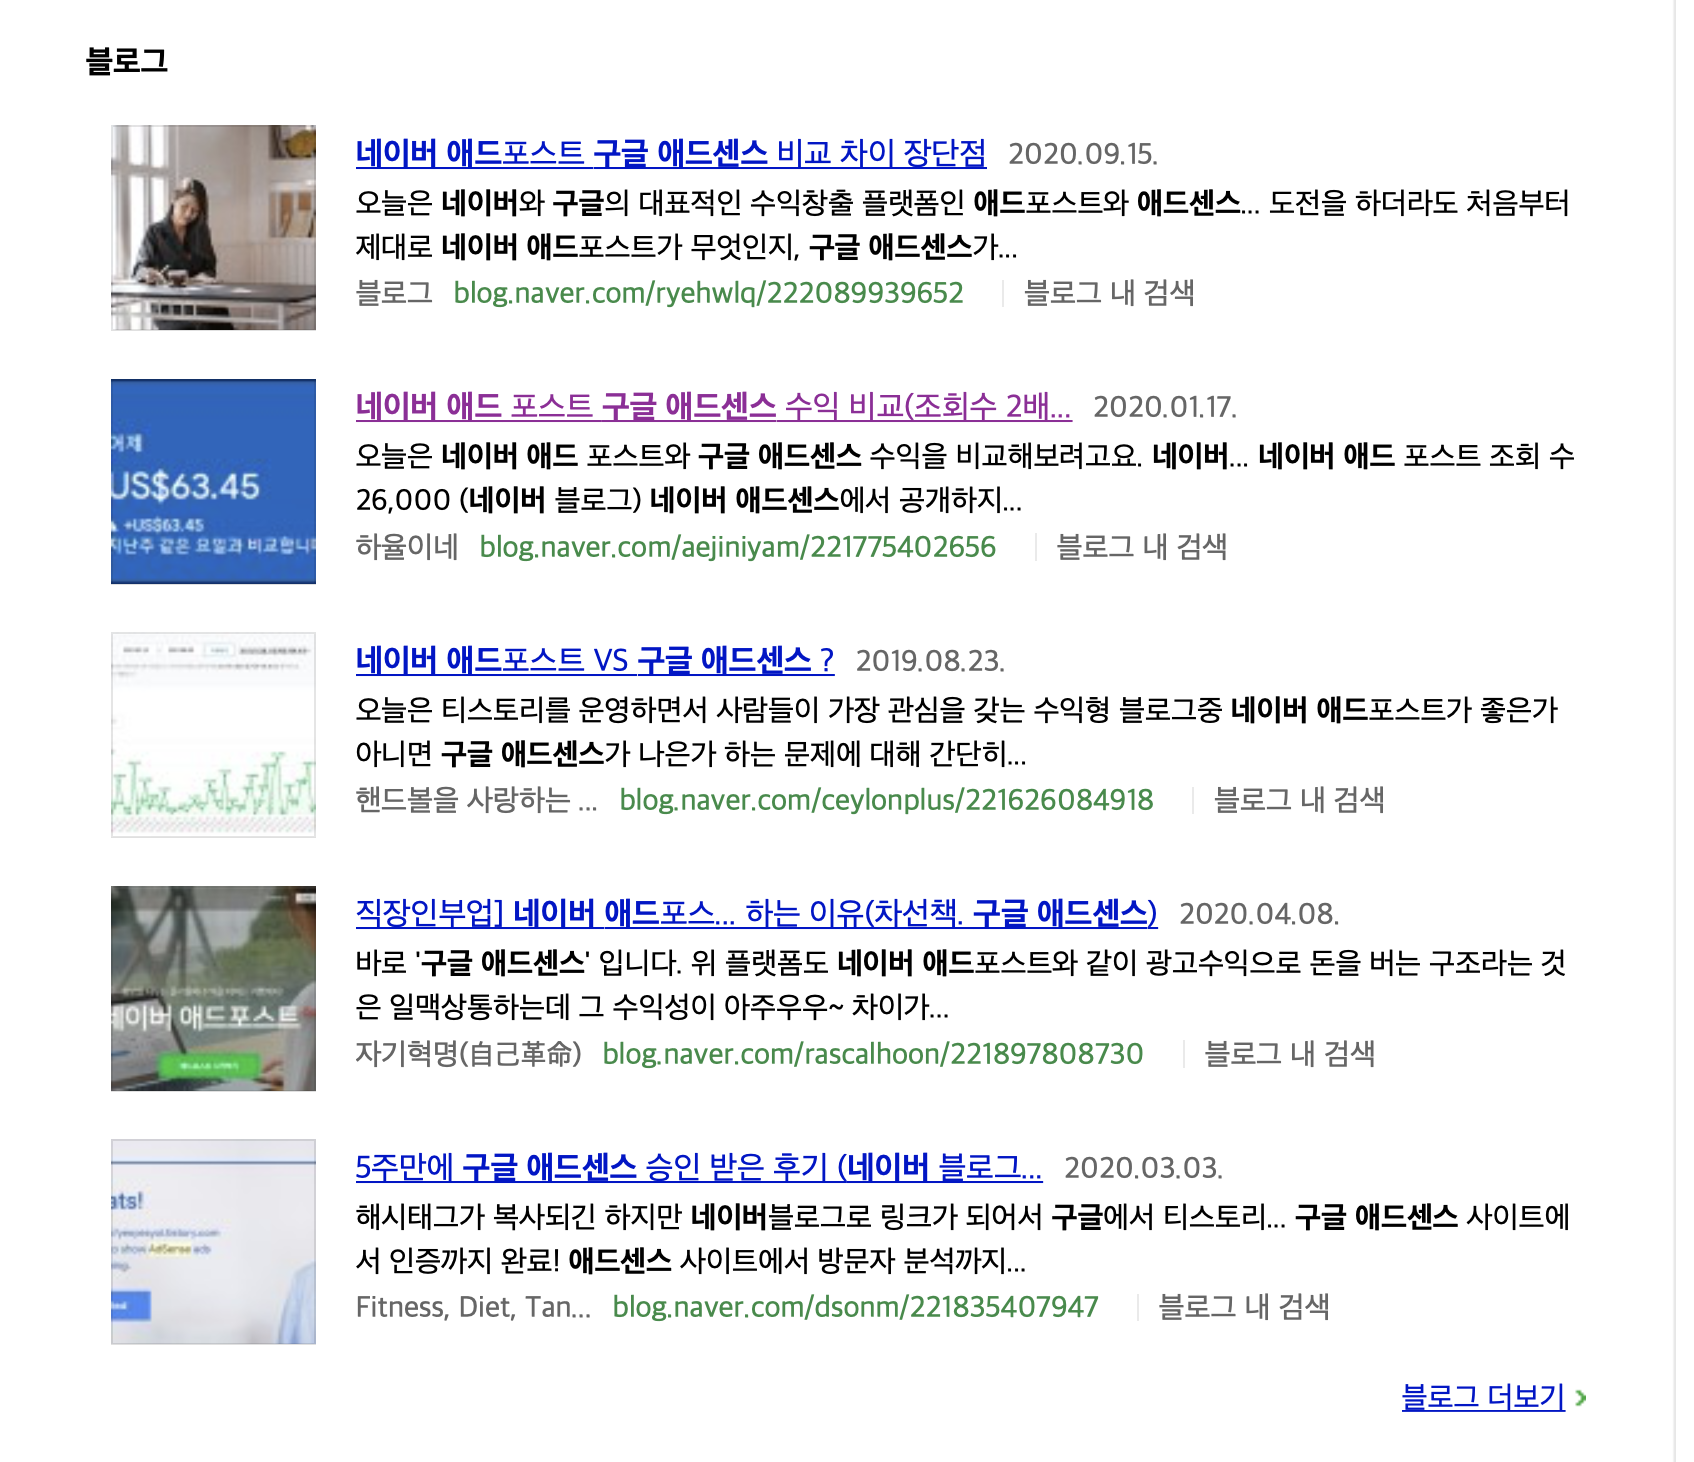The width and height of the screenshot is (1694, 1462).
Task: Click blog name 자기혁명(自己革命)
Action: pos(468,1054)
